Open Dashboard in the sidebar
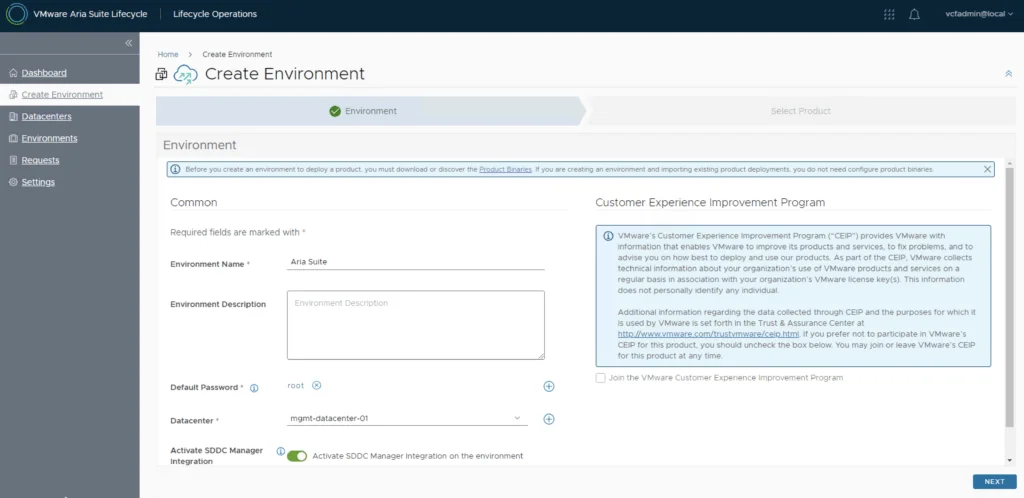The width and height of the screenshot is (1024, 498). pyautogui.click(x=44, y=72)
